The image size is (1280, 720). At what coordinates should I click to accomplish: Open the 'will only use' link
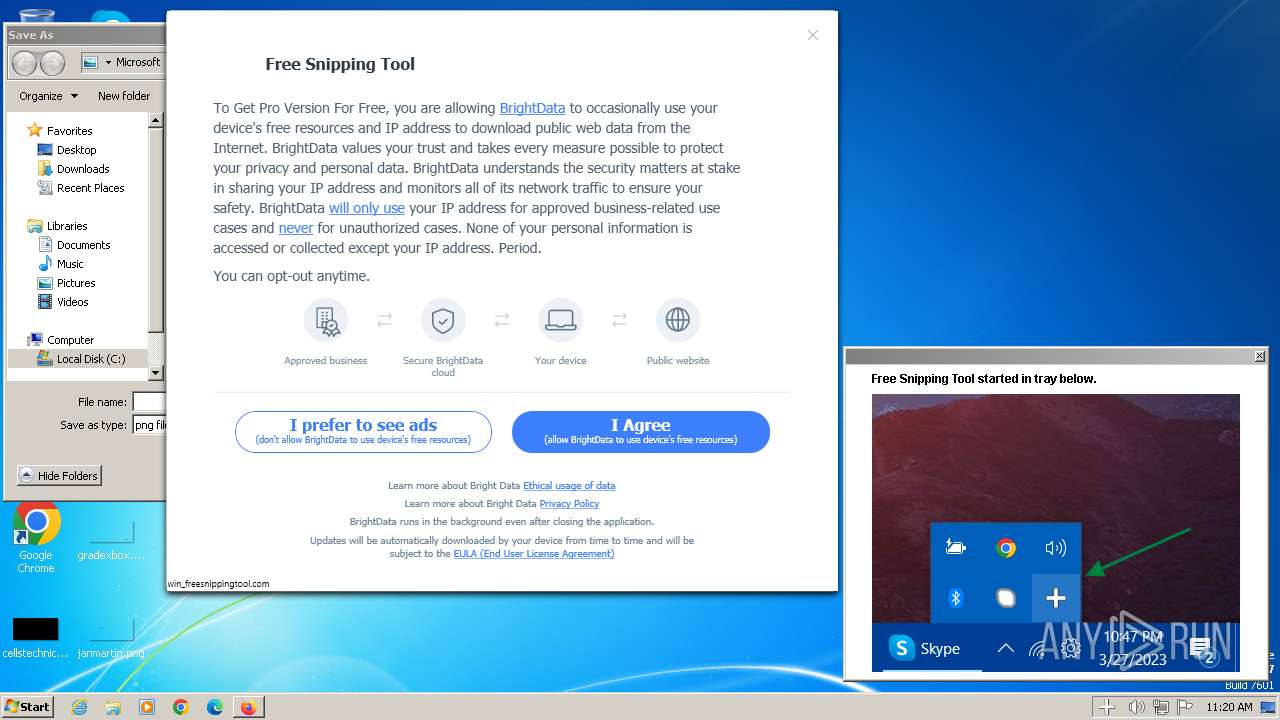coord(367,208)
